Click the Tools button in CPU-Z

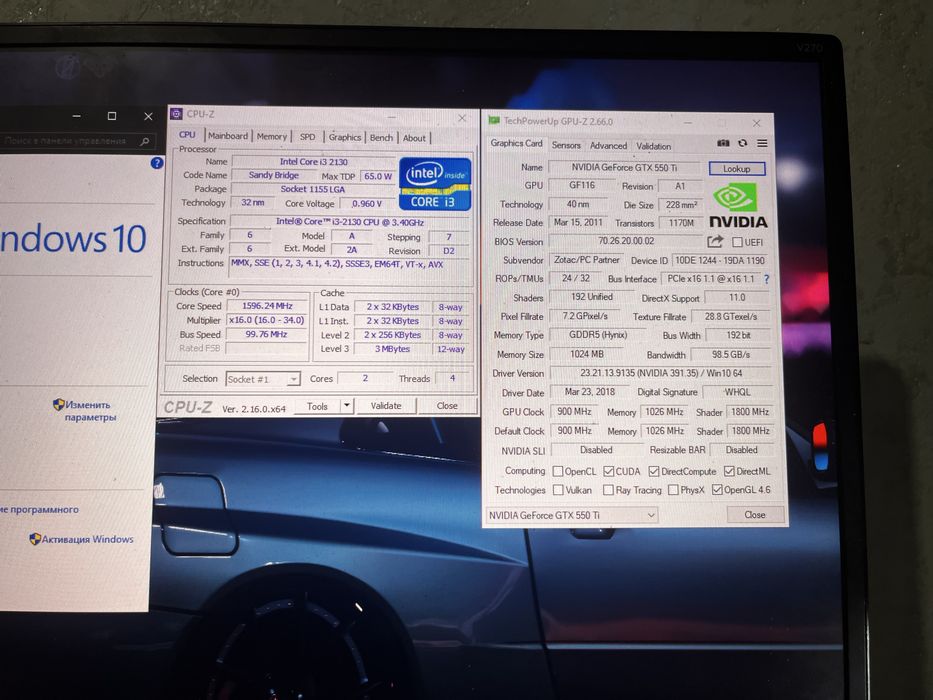318,406
